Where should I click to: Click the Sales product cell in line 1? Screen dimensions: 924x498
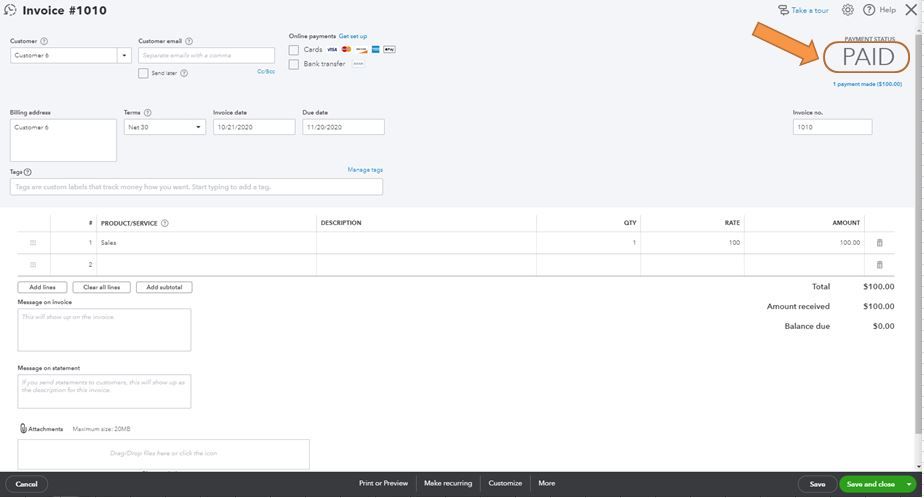(x=206, y=243)
